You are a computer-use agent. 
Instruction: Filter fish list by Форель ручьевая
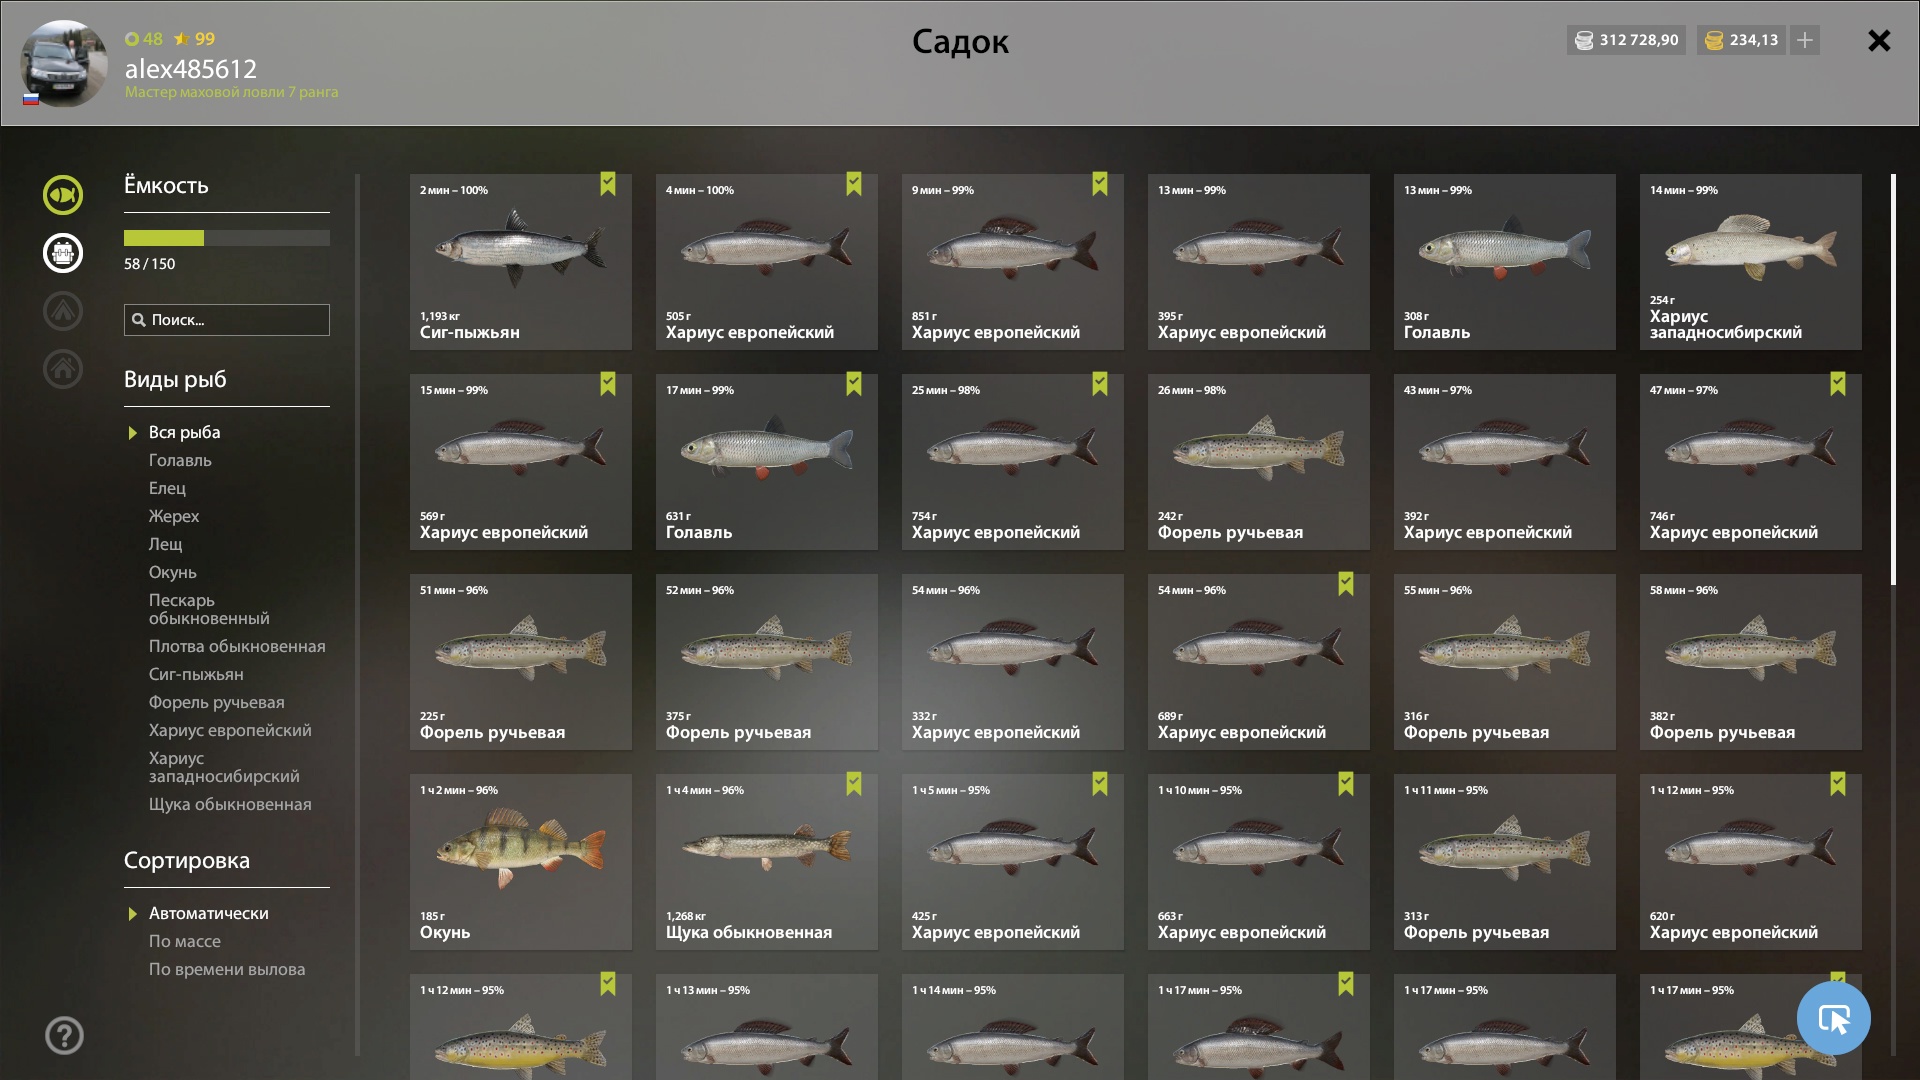[216, 702]
